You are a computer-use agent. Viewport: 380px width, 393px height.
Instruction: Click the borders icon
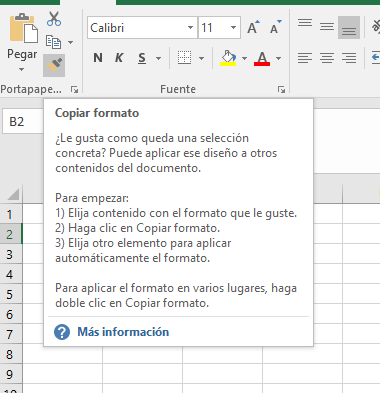tap(184, 58)
